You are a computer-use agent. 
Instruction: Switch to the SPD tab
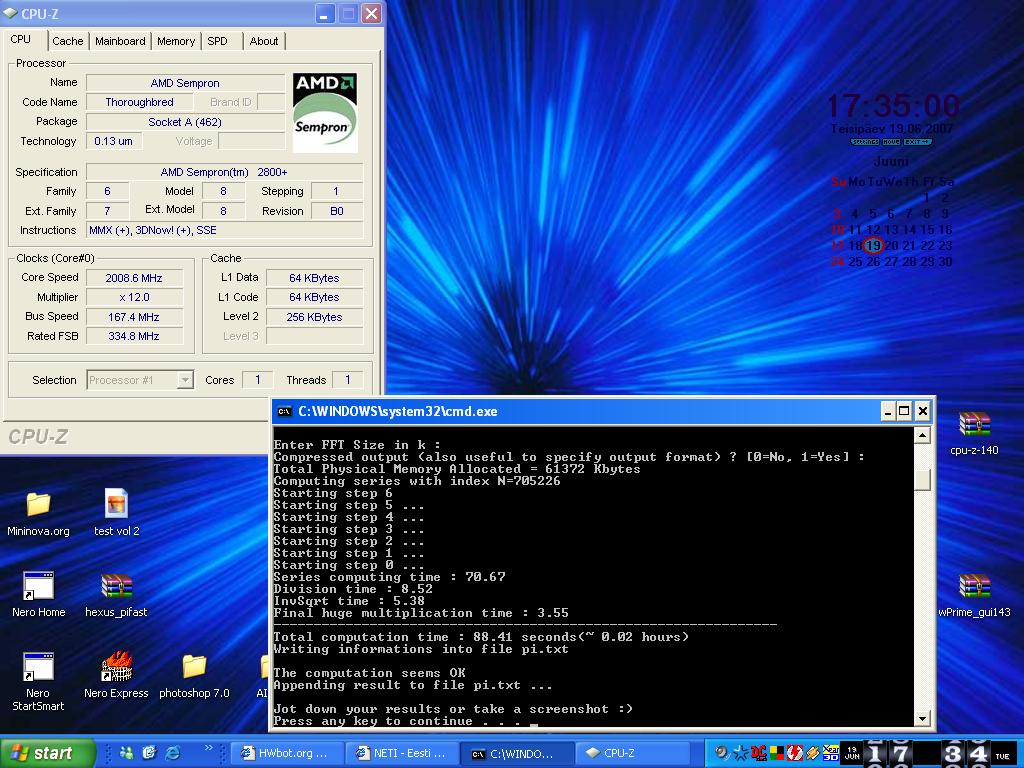[217, 41]
